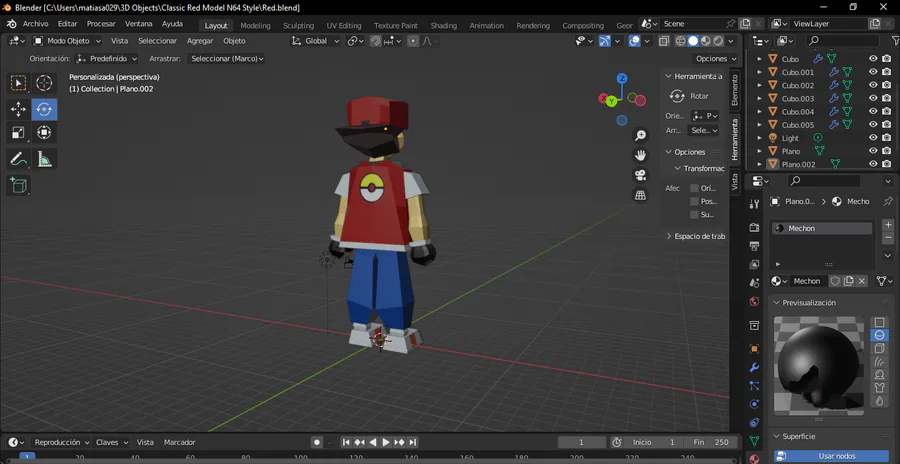
Task: Expand the Cubo.002 tree item
Action: (760, 85)
